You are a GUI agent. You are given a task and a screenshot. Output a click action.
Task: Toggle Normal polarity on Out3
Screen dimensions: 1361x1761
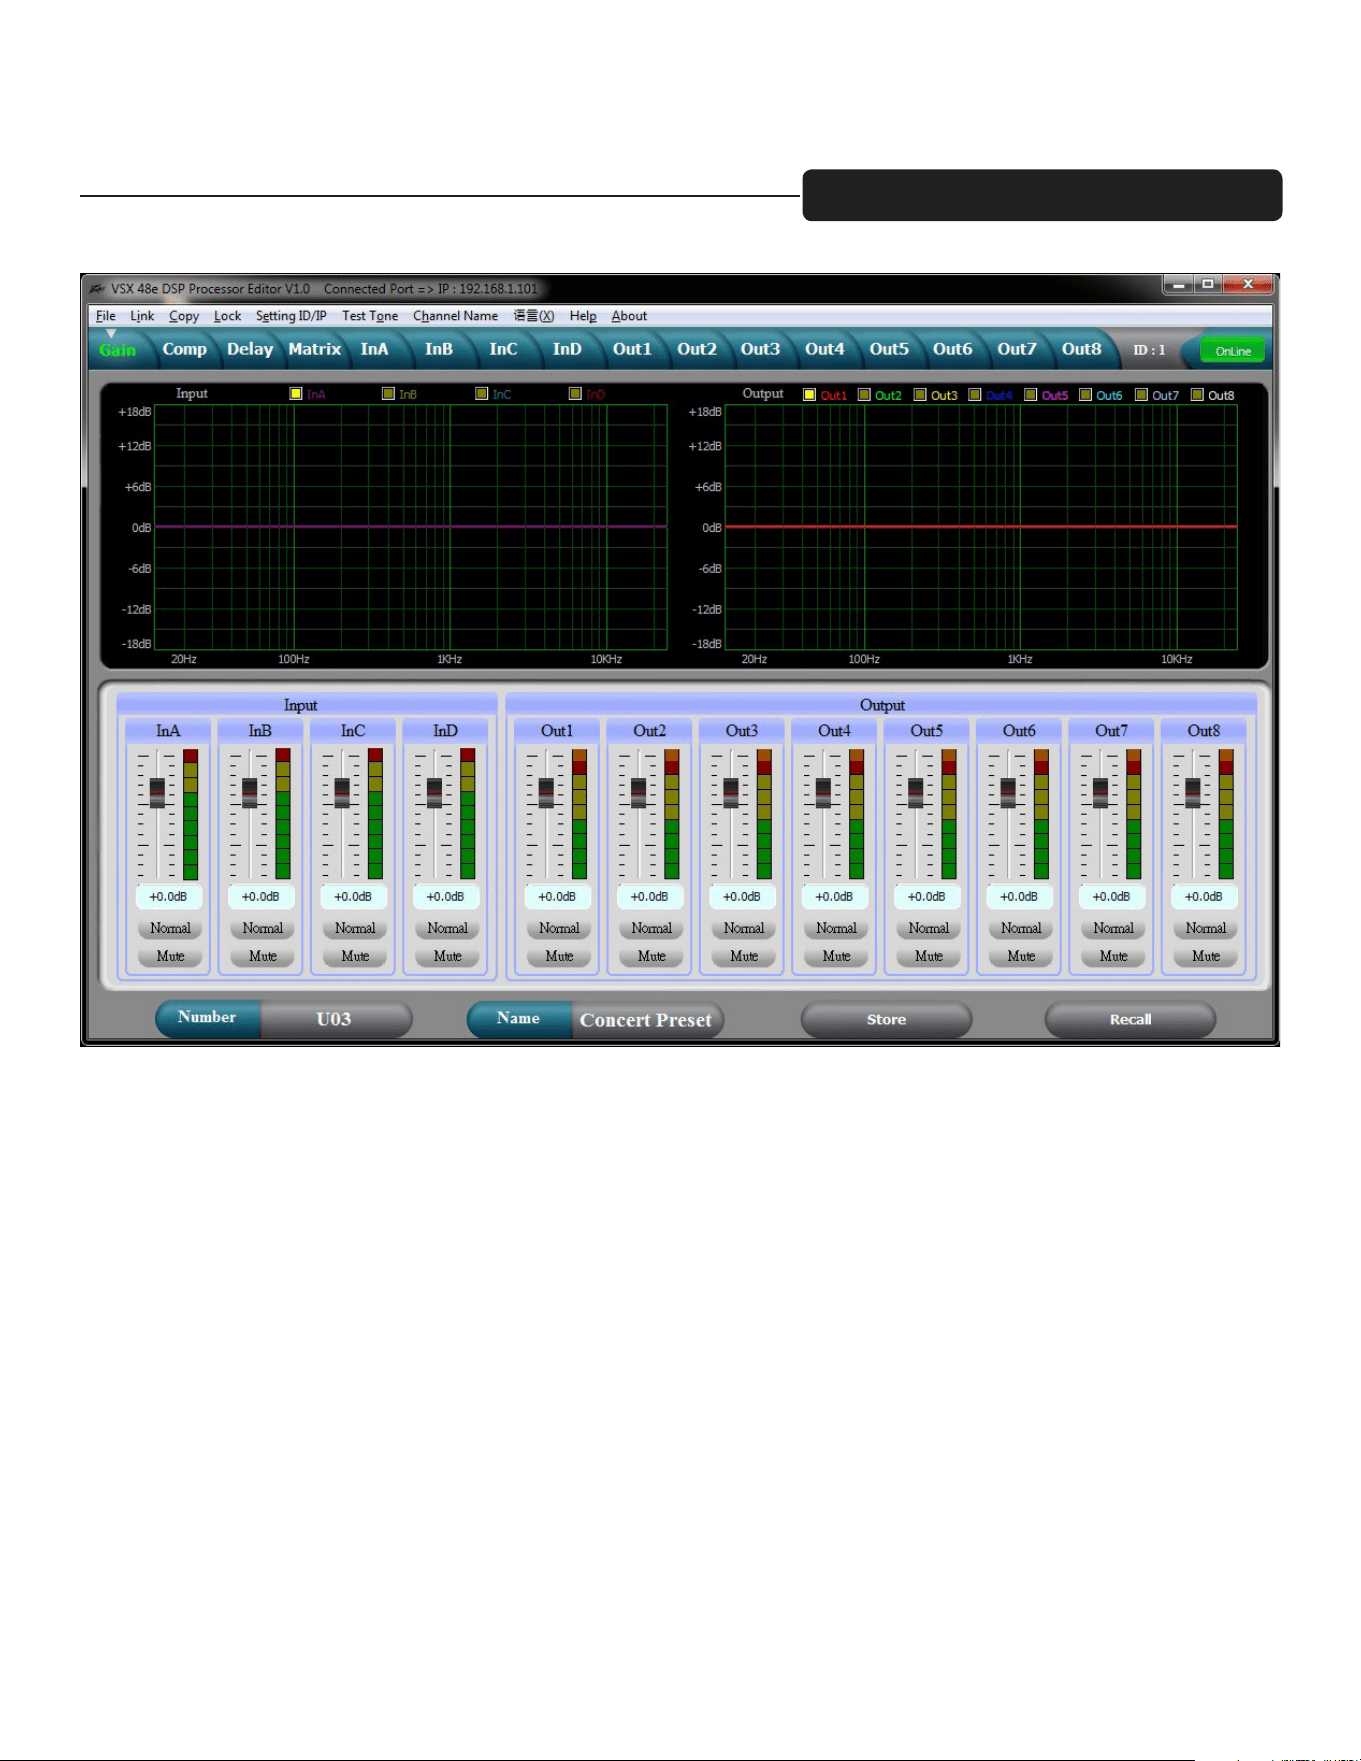[744, 929]
